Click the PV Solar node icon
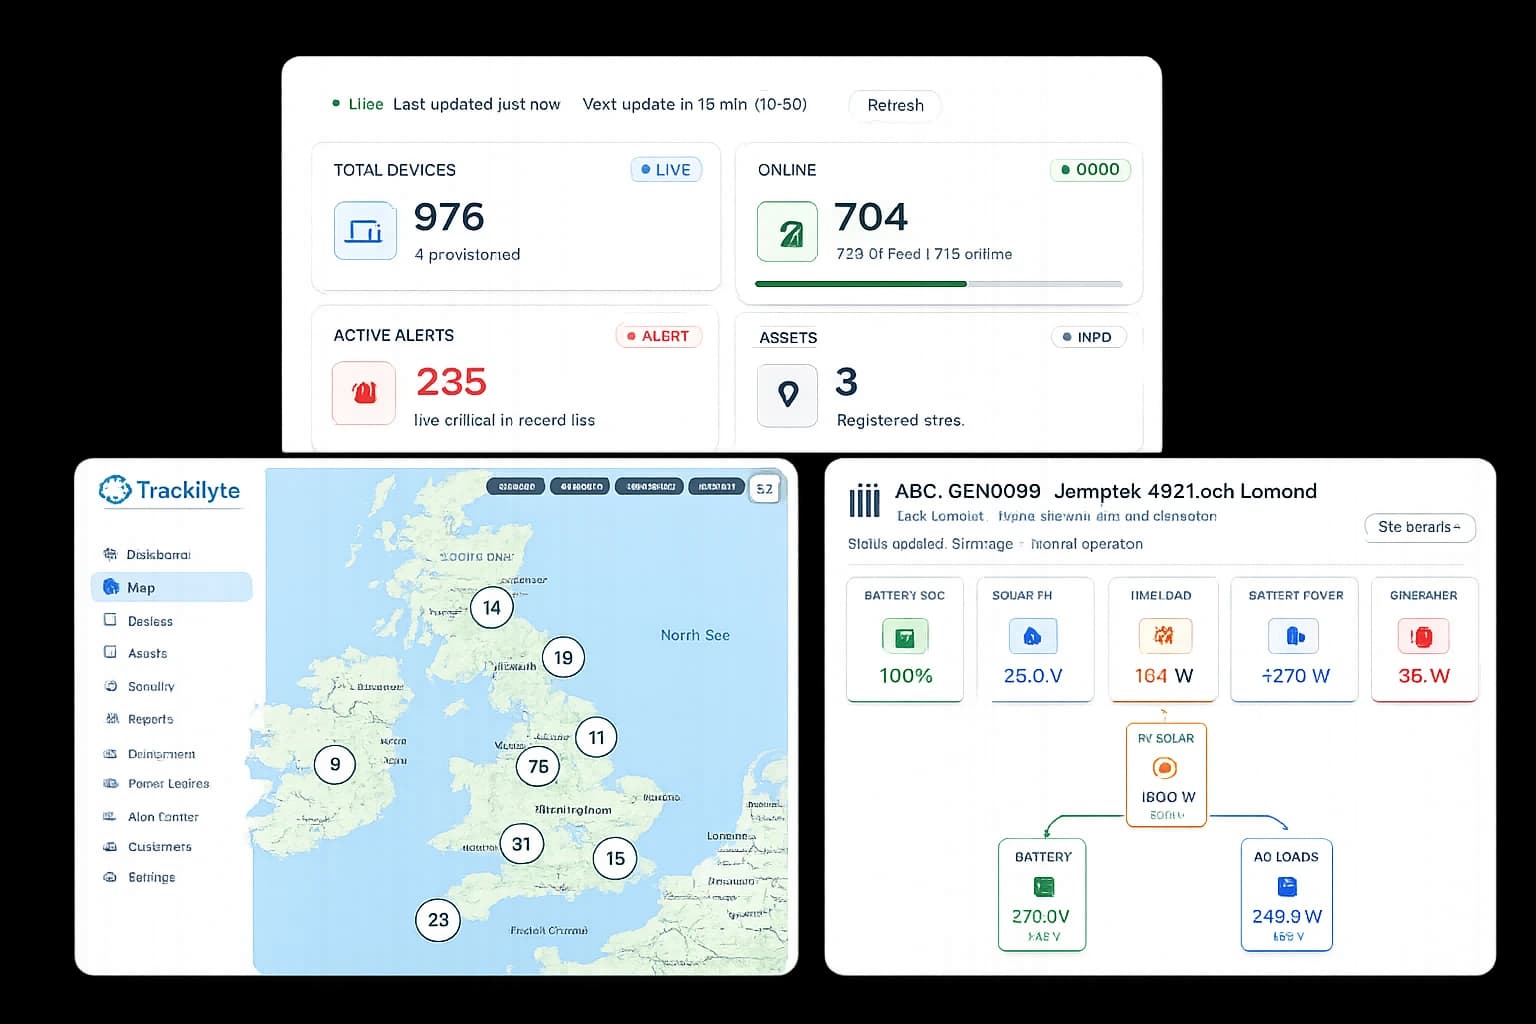This screenshot has height=1024, width=1536. coord(1165,767)
